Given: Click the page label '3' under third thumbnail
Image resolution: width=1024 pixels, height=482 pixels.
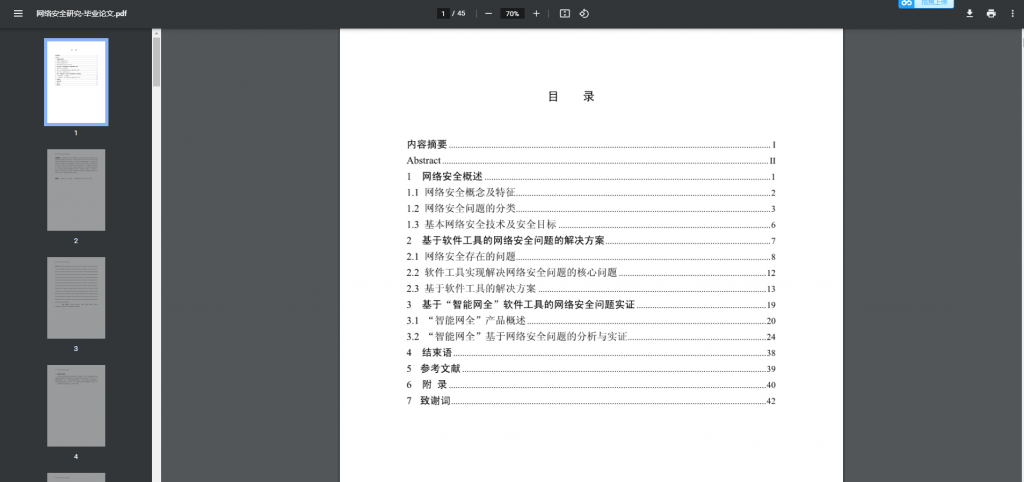Looking at the screenshot, I should point(76,349).
